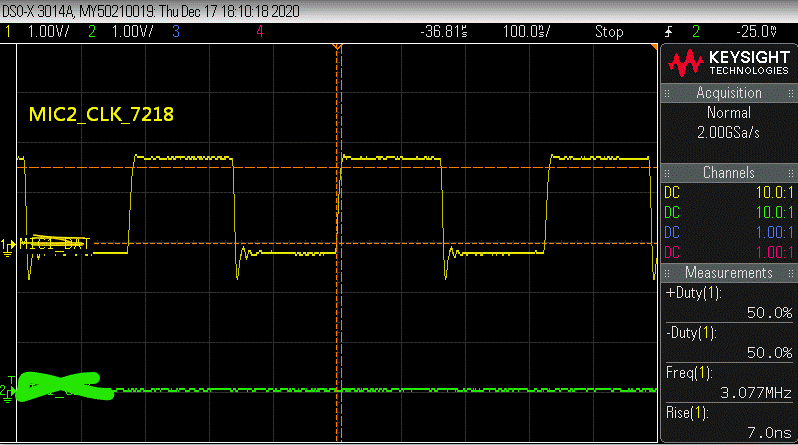The image size is (798, 445).
Task: Click the channel 2 ground reference marker
Action: pyautogui.click(x=7, y=391)
